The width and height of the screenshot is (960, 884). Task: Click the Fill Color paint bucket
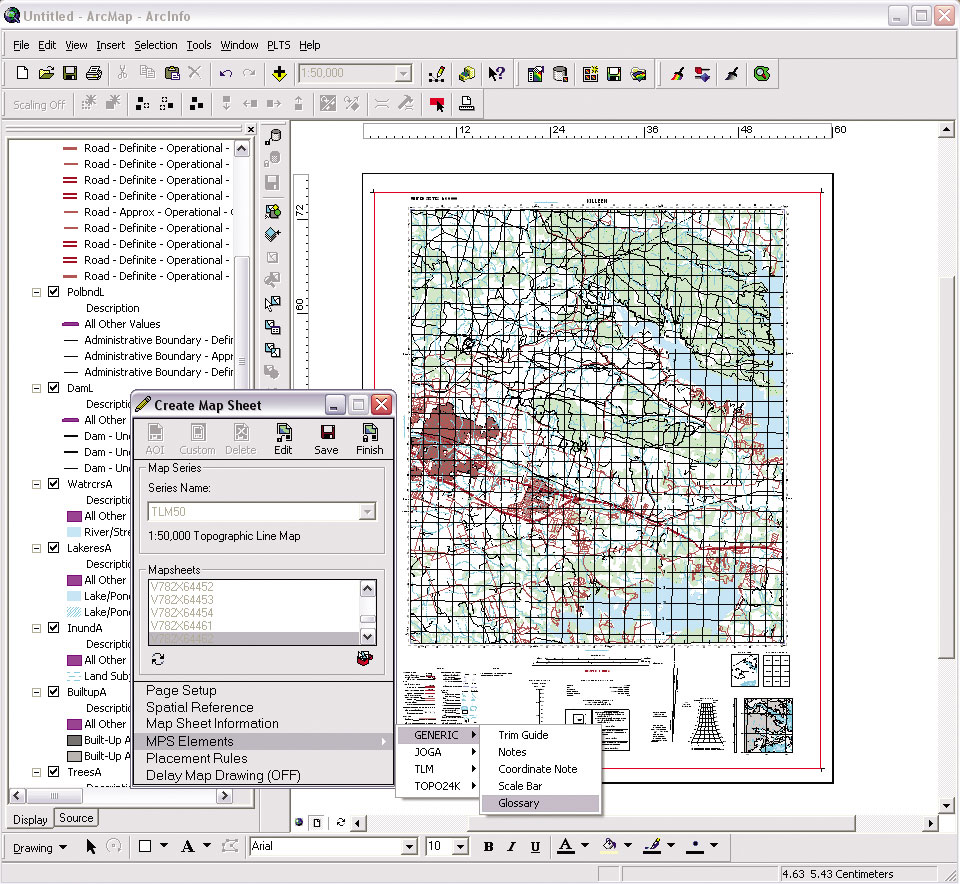pyautogui.click(x=609, y=846)
